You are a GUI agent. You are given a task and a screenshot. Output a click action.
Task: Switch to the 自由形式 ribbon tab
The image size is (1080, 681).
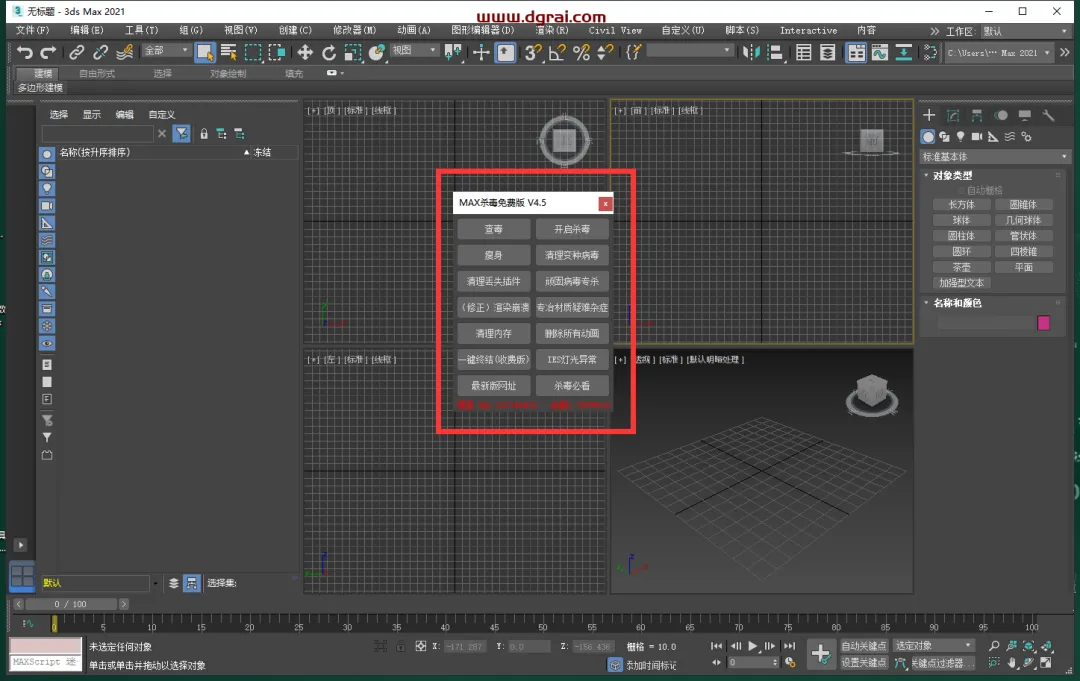point(97,74)
